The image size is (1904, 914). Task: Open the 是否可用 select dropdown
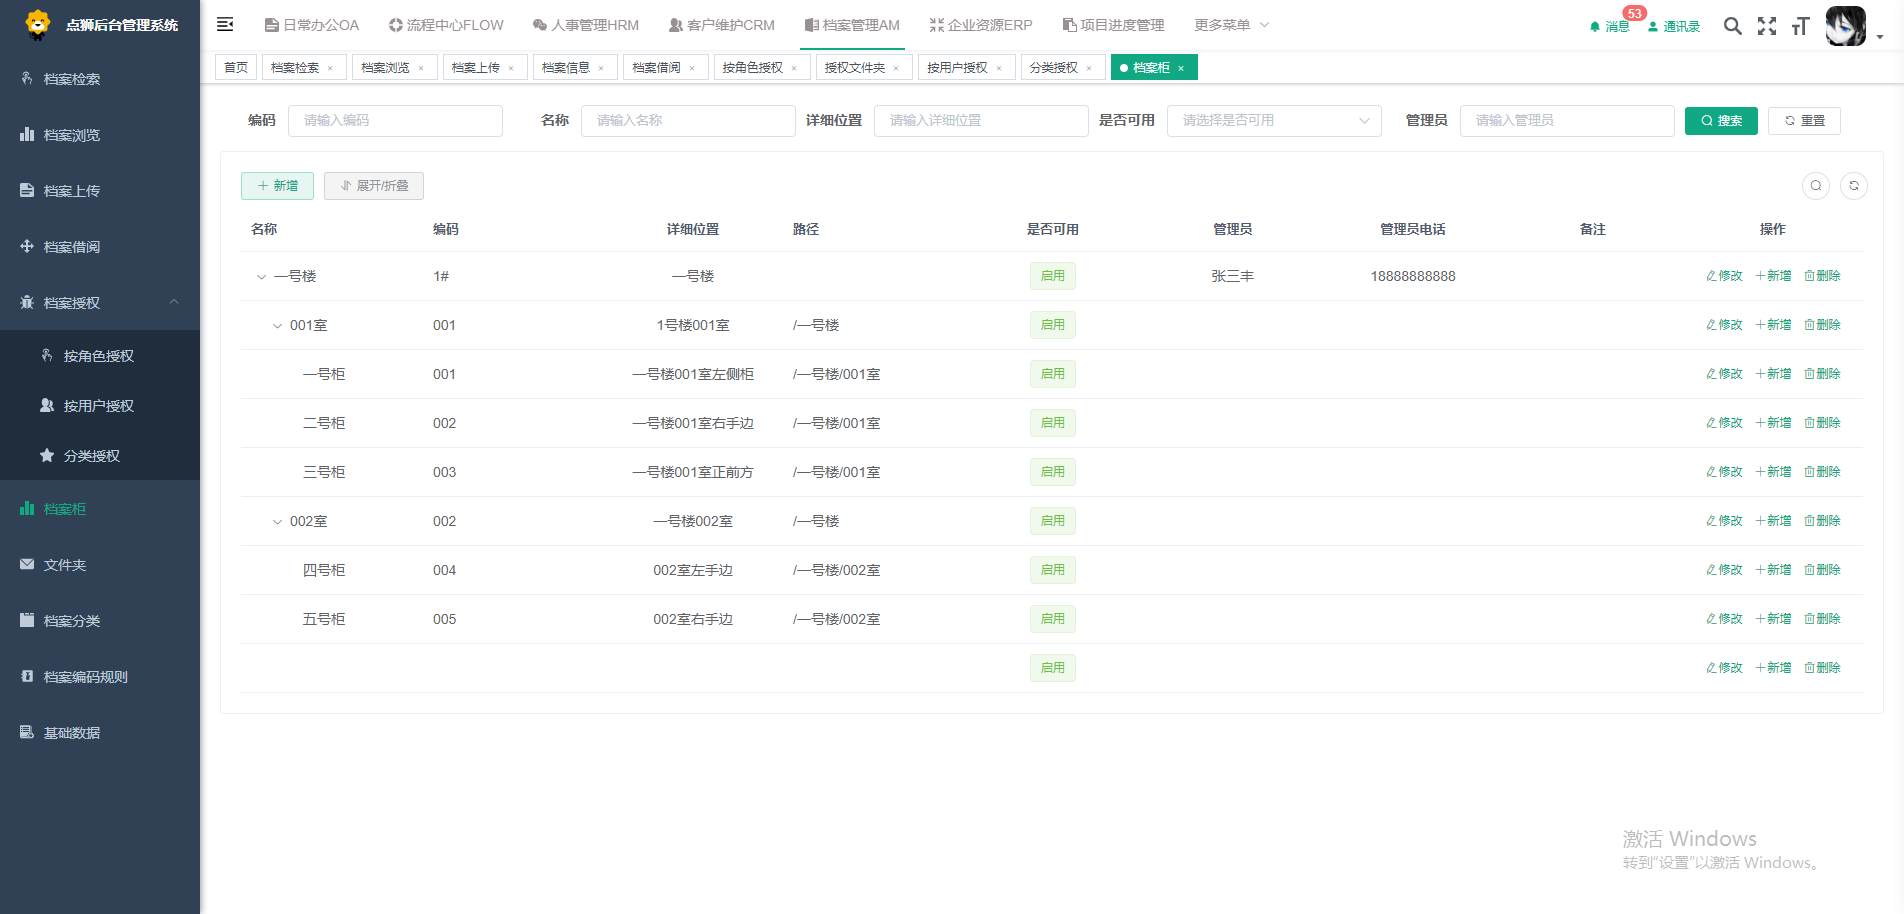pos(1274,121)
